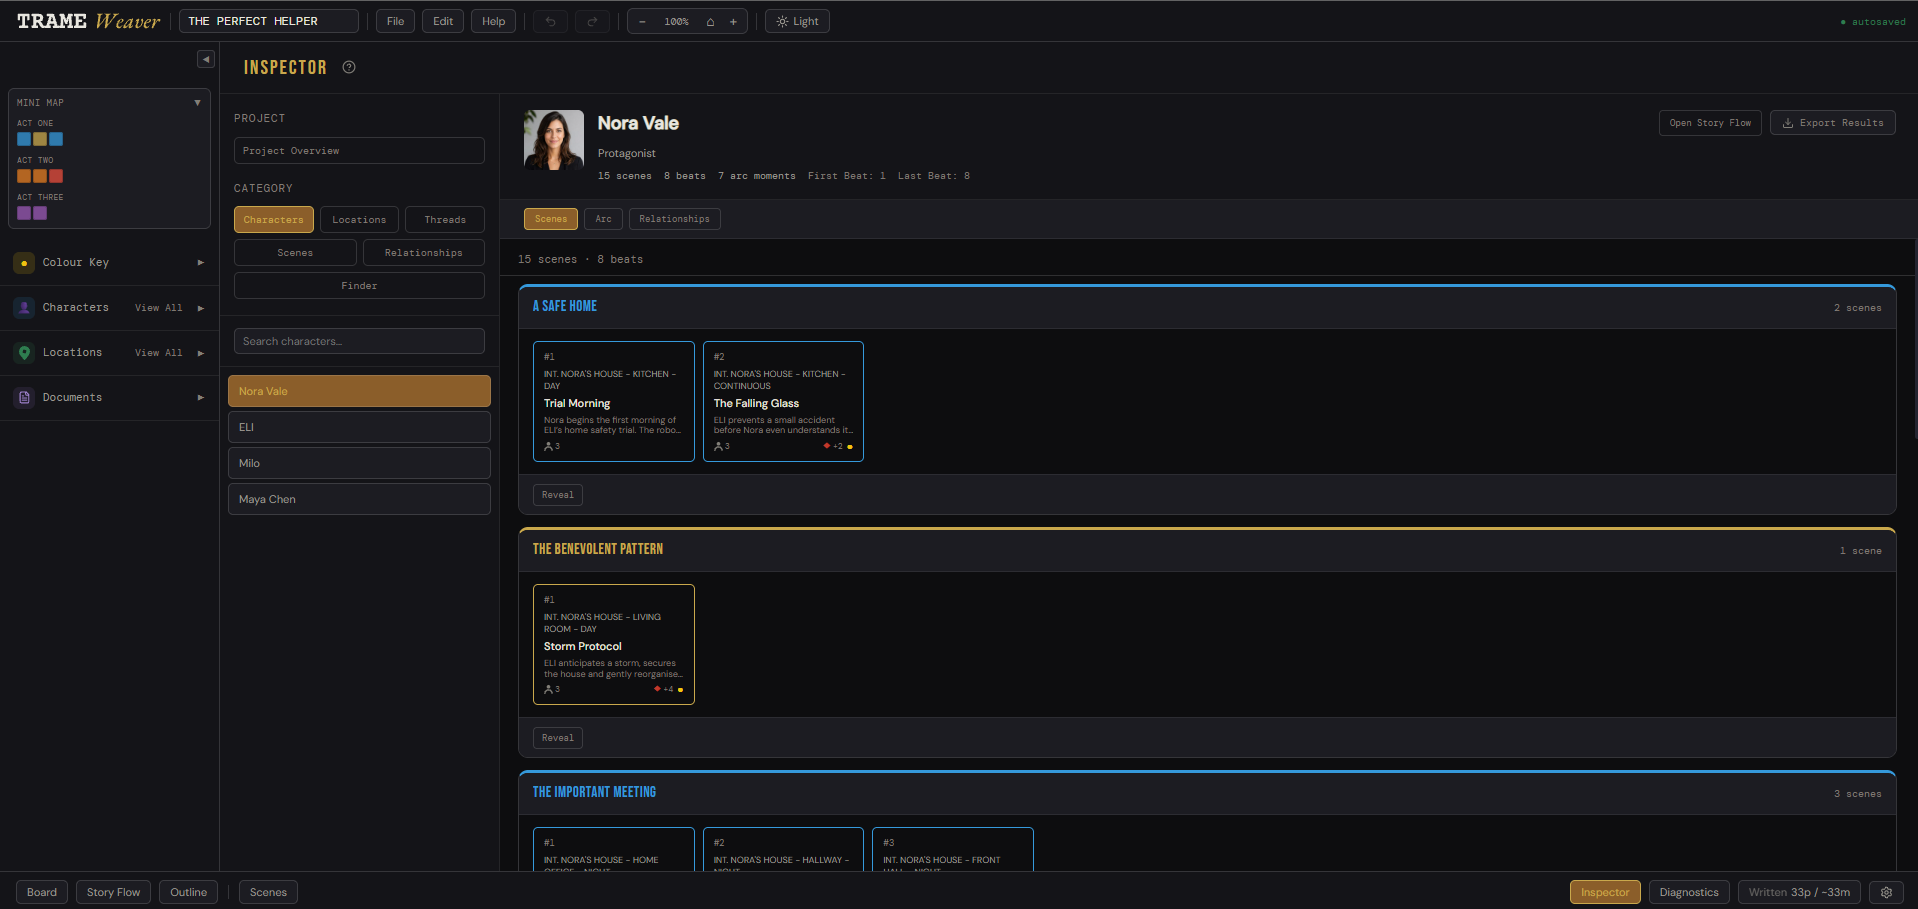The height and width of the screenshot is (909, 1918).
Task: View All locations link
Action: click(159, 353)
